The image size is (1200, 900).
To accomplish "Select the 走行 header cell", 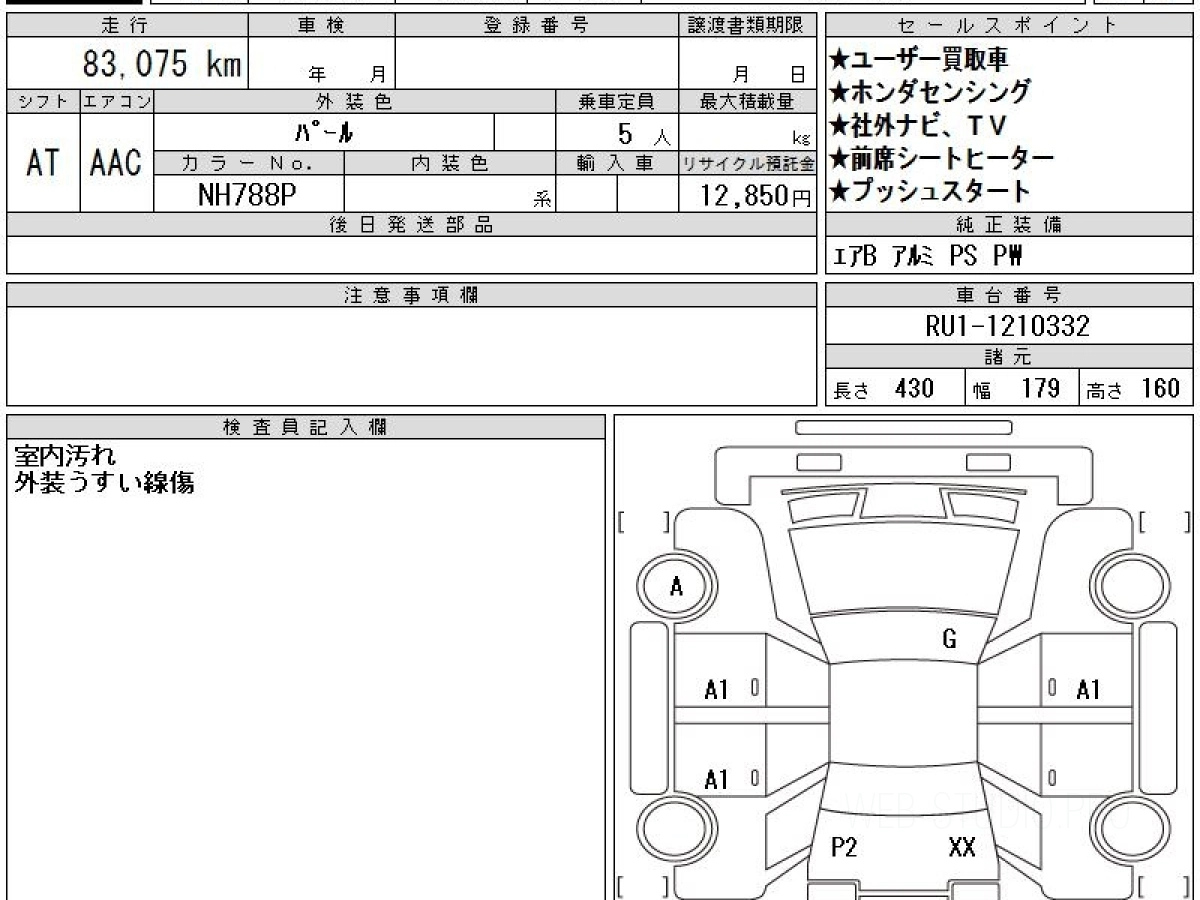I will click(x=126, y=26).
